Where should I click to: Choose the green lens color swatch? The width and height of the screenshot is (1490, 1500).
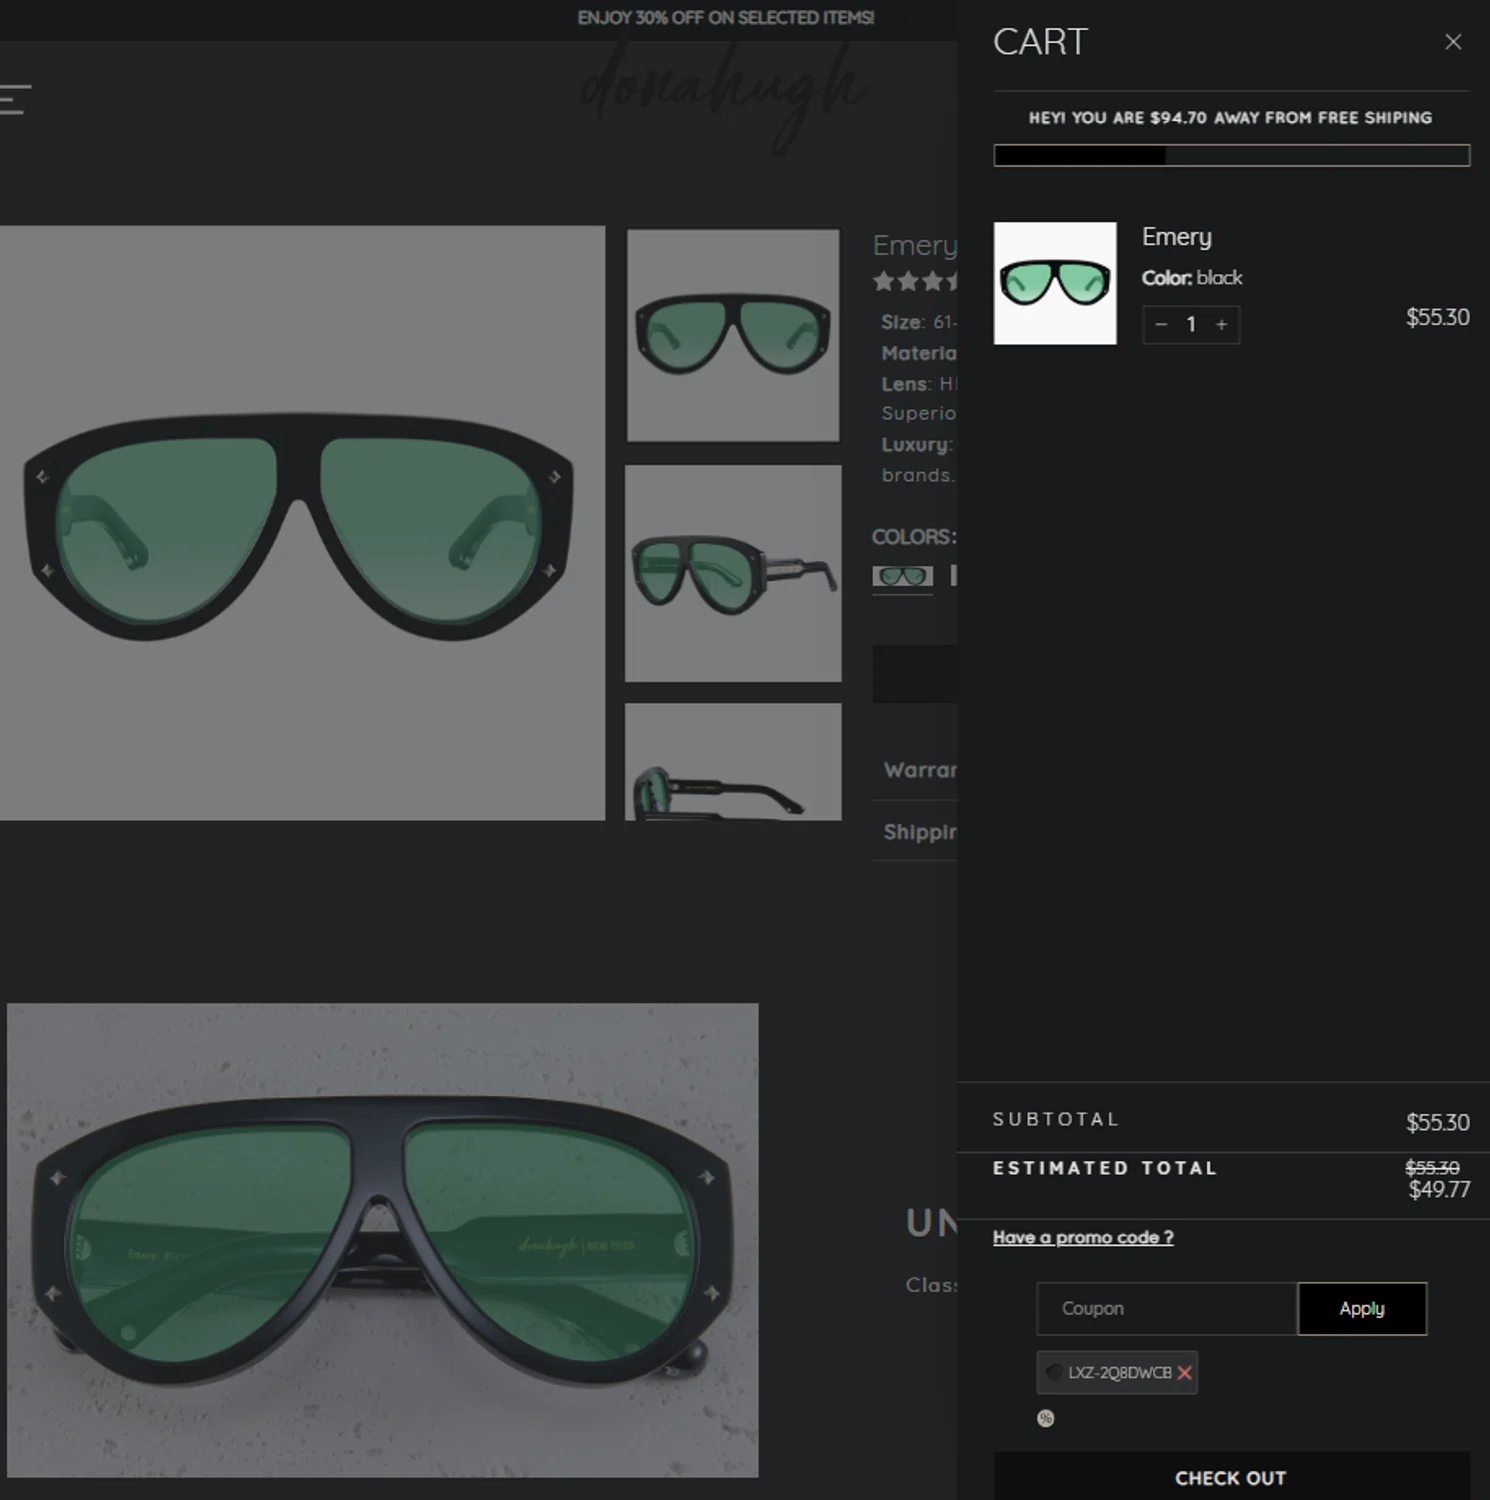click(903, 576)
